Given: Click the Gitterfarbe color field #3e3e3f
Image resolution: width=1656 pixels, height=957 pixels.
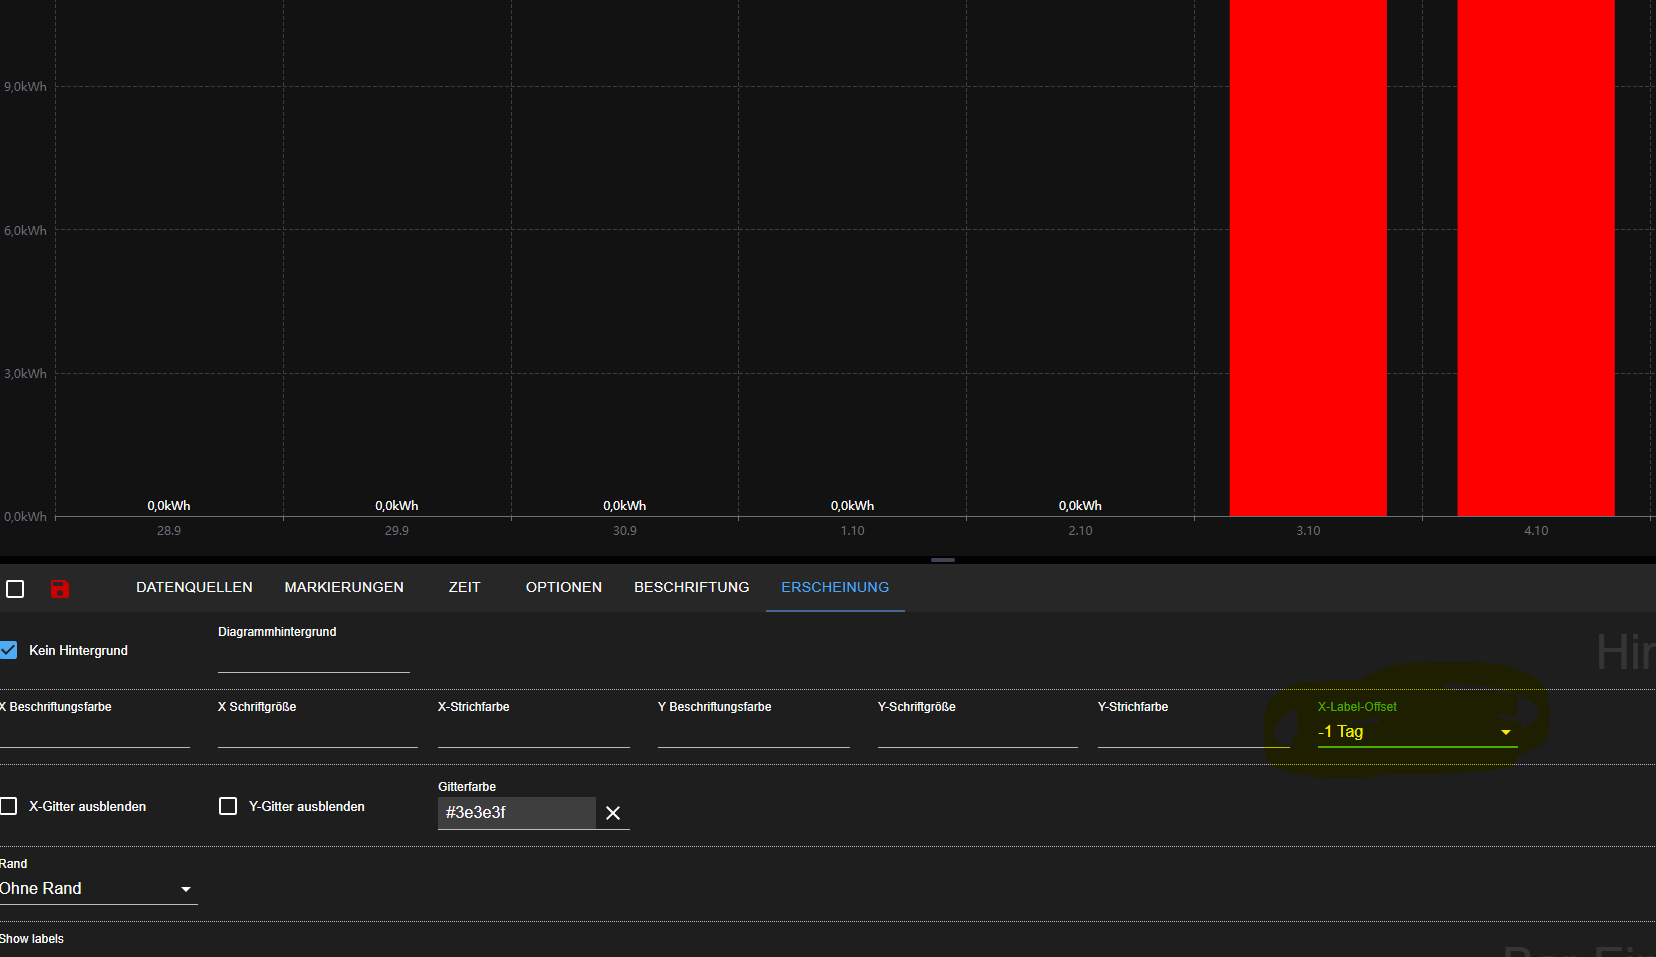Looking at the screenshot, I should (x=515, y=813).
